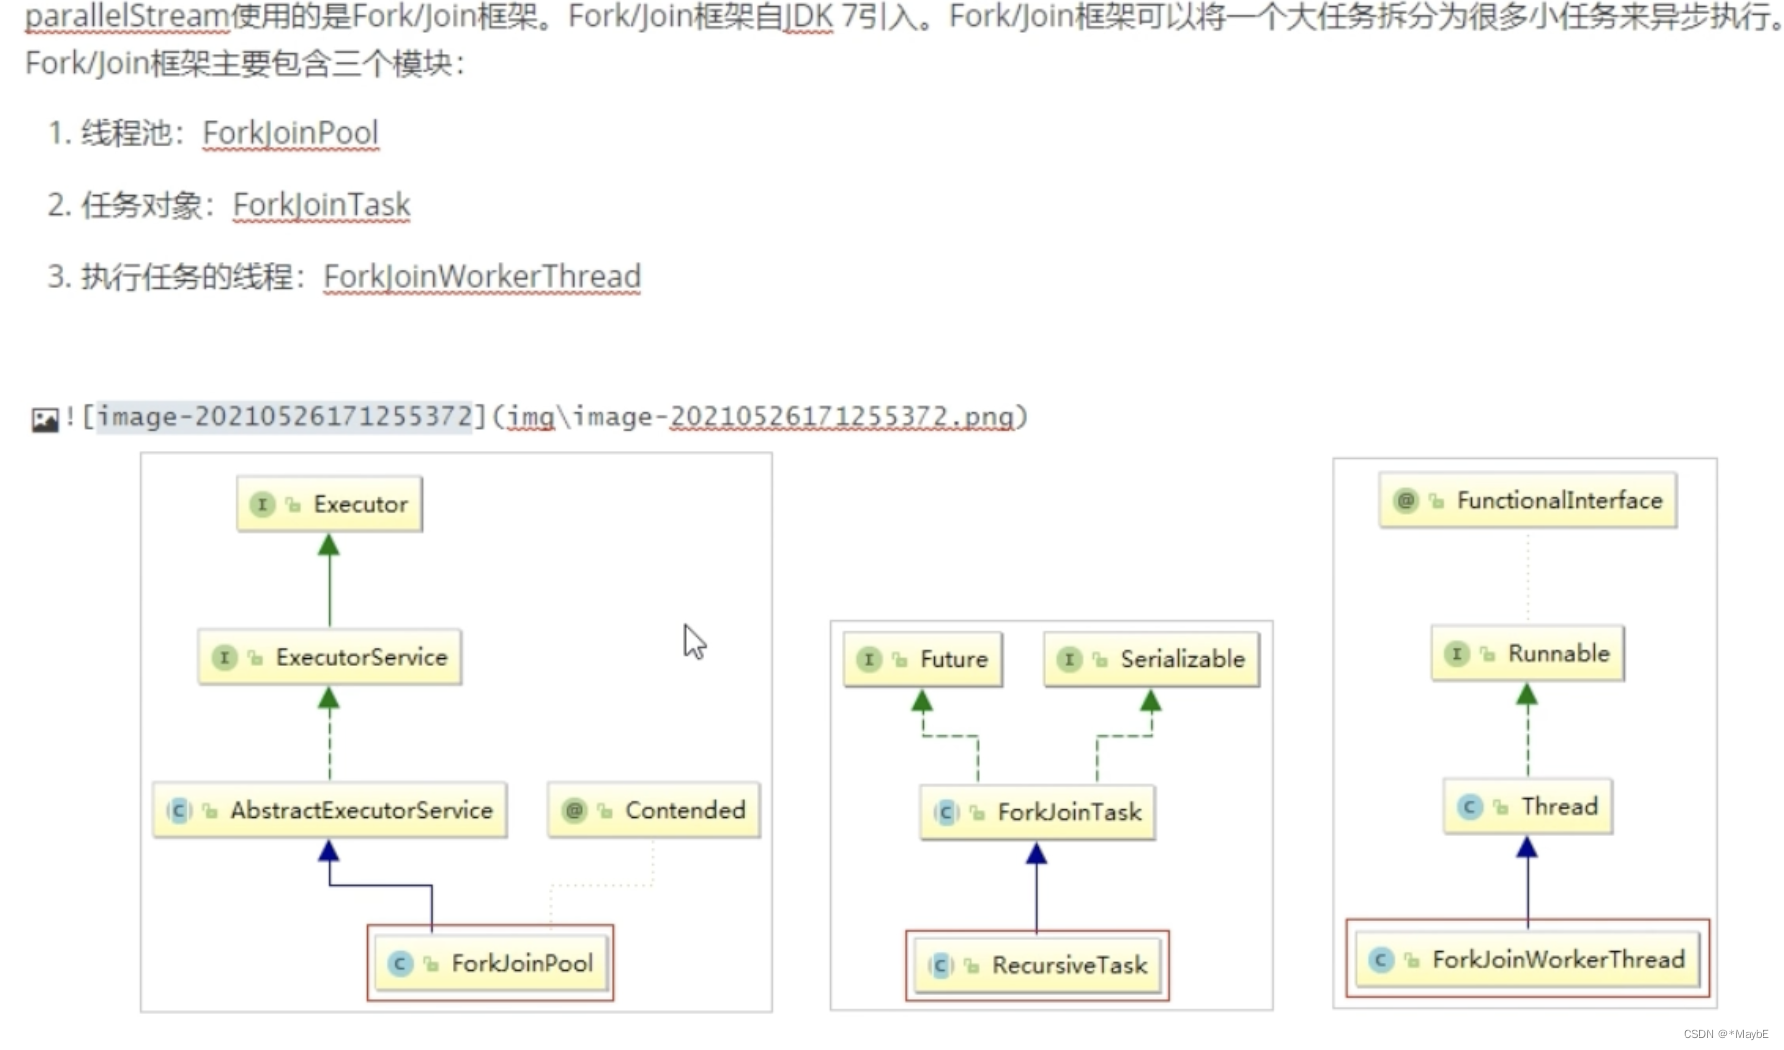Viewport: 1784px width, 1050px height.
Task: Click the class icon on ForkJoinPool node
Action: click(x=400, y=963)
